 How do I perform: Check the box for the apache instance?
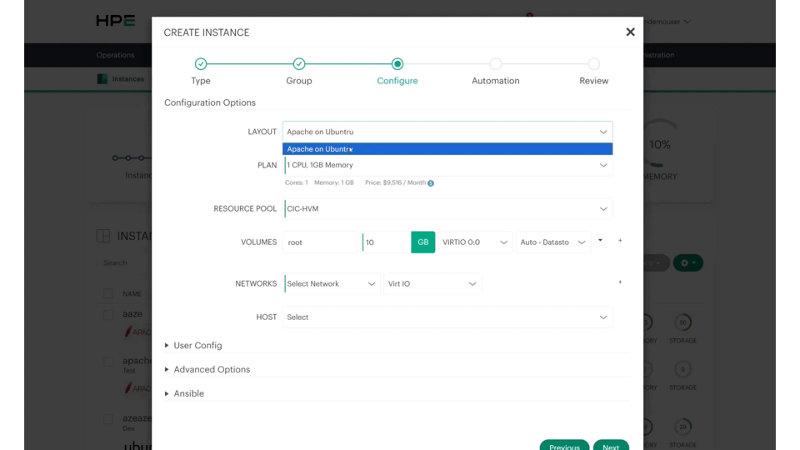click(x=108, y=362)
